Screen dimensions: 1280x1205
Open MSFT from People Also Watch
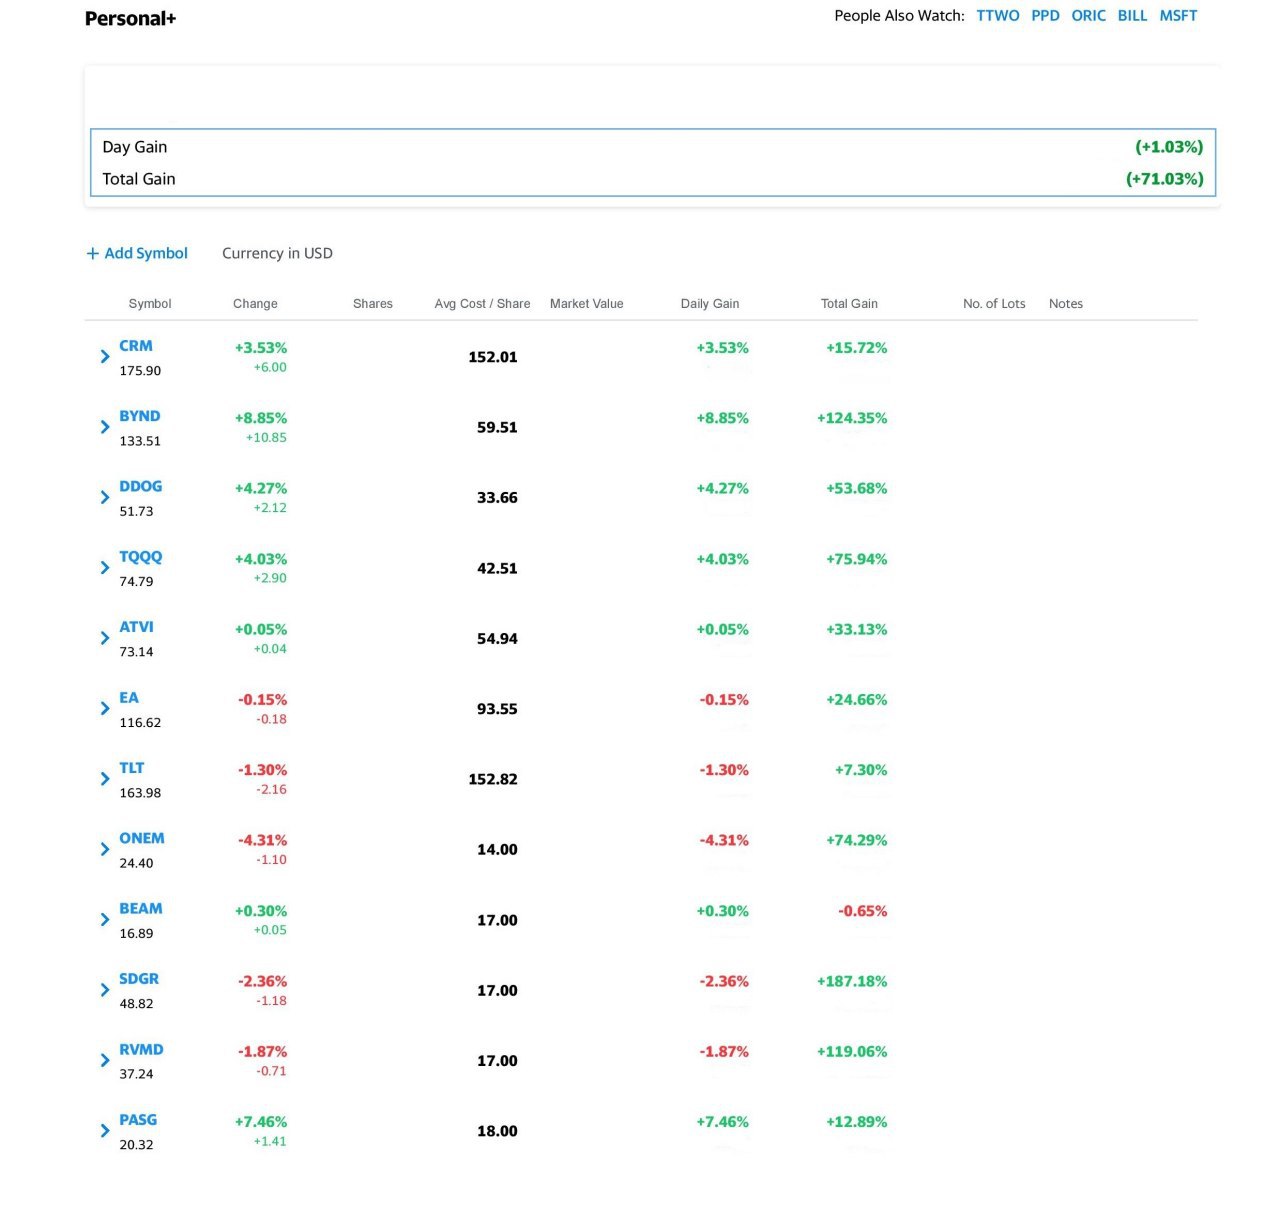click(x=1178, y=16)
